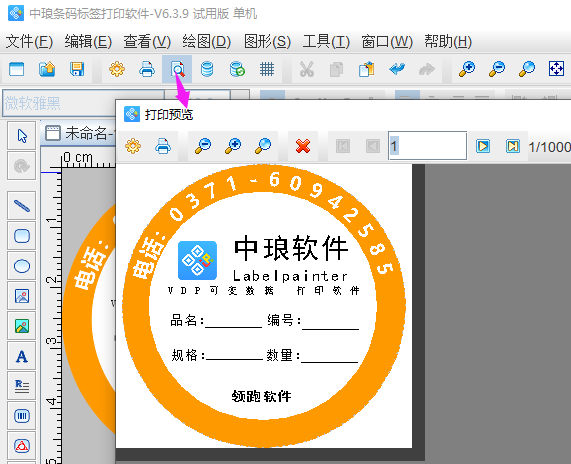571x464 pixels.
Task: Open the 查看(V) menu
Action: click(x=147, y=42)
